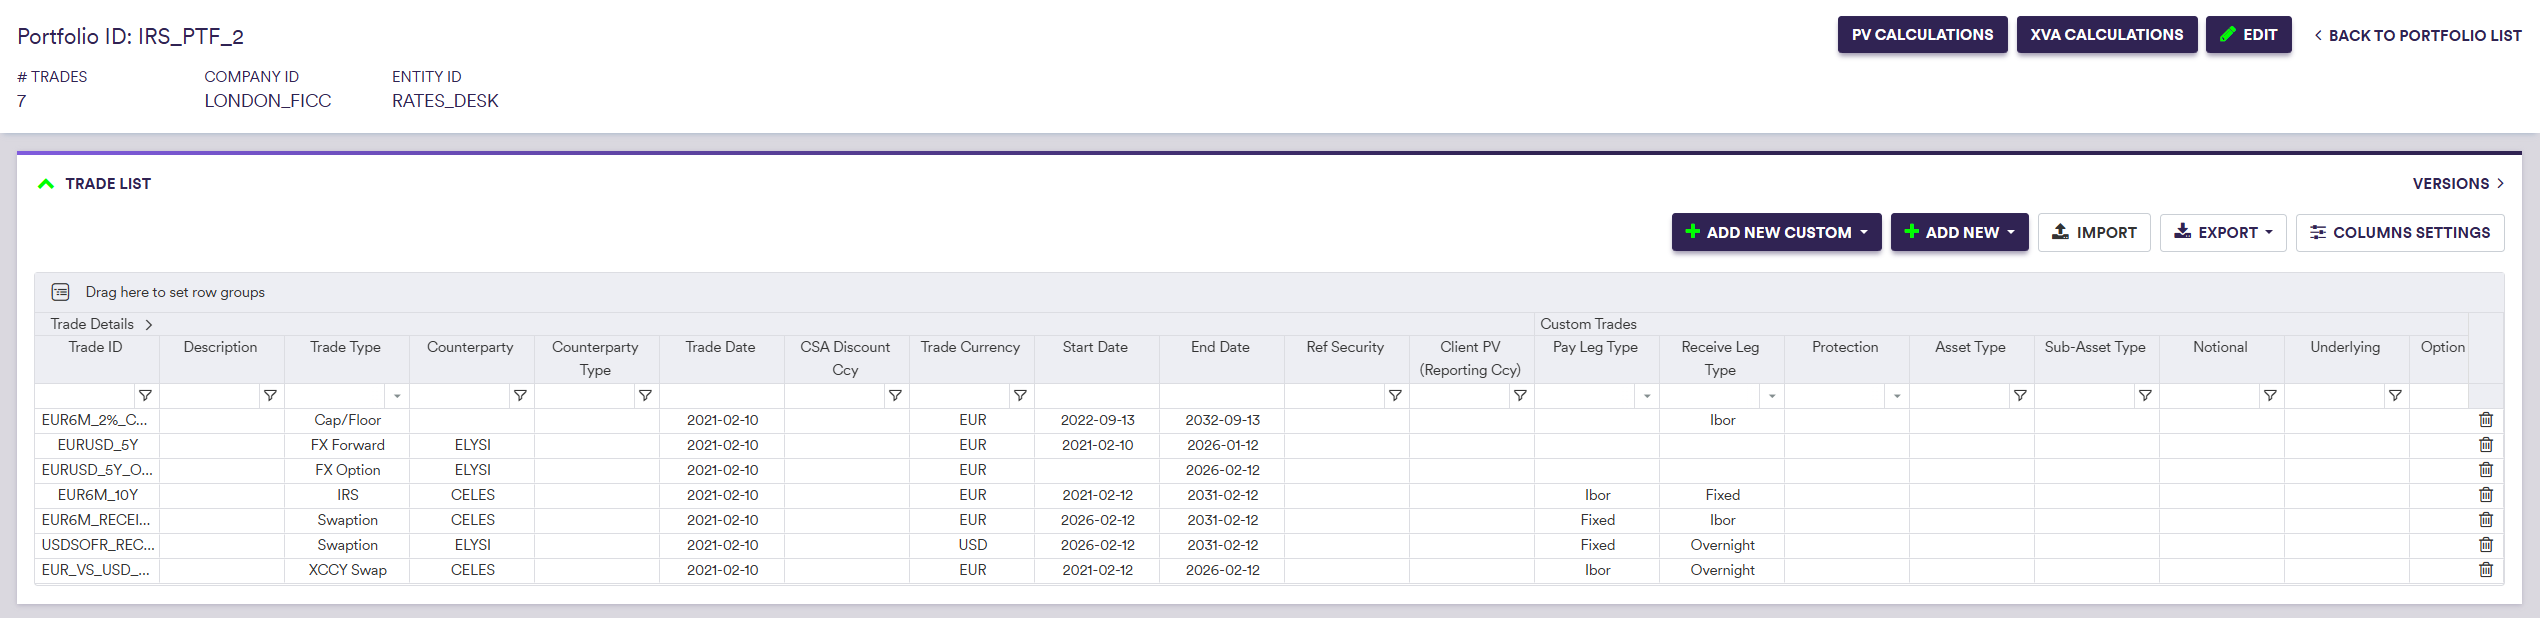Open the Add New Custom dropdown
Screen dimensions: 2540x618
[1776, 232]
